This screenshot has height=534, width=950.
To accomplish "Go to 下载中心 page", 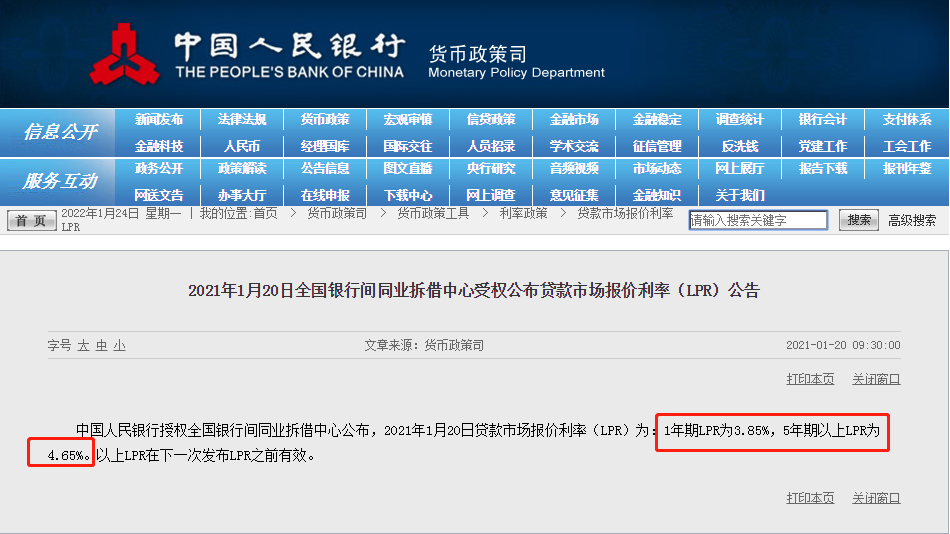I will tap(408, 195).
